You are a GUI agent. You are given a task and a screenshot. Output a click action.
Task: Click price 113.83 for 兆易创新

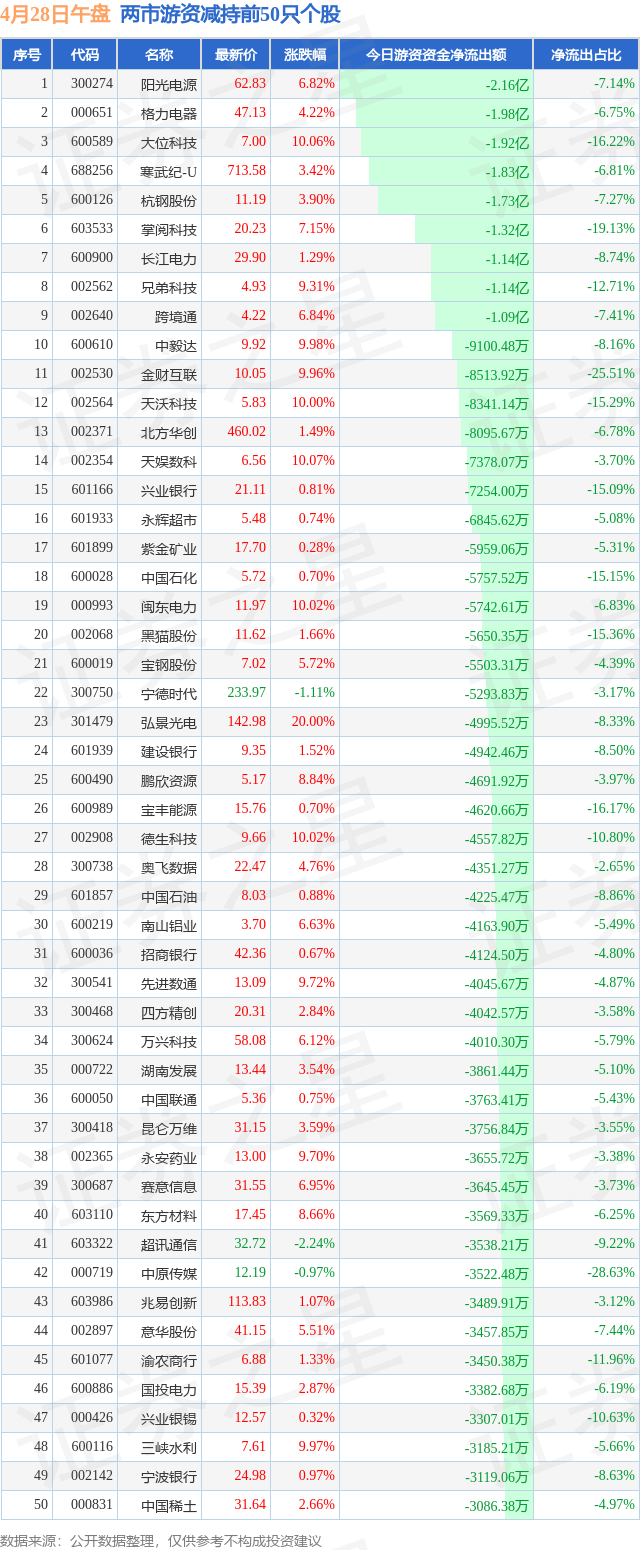tap(245, 1302)
